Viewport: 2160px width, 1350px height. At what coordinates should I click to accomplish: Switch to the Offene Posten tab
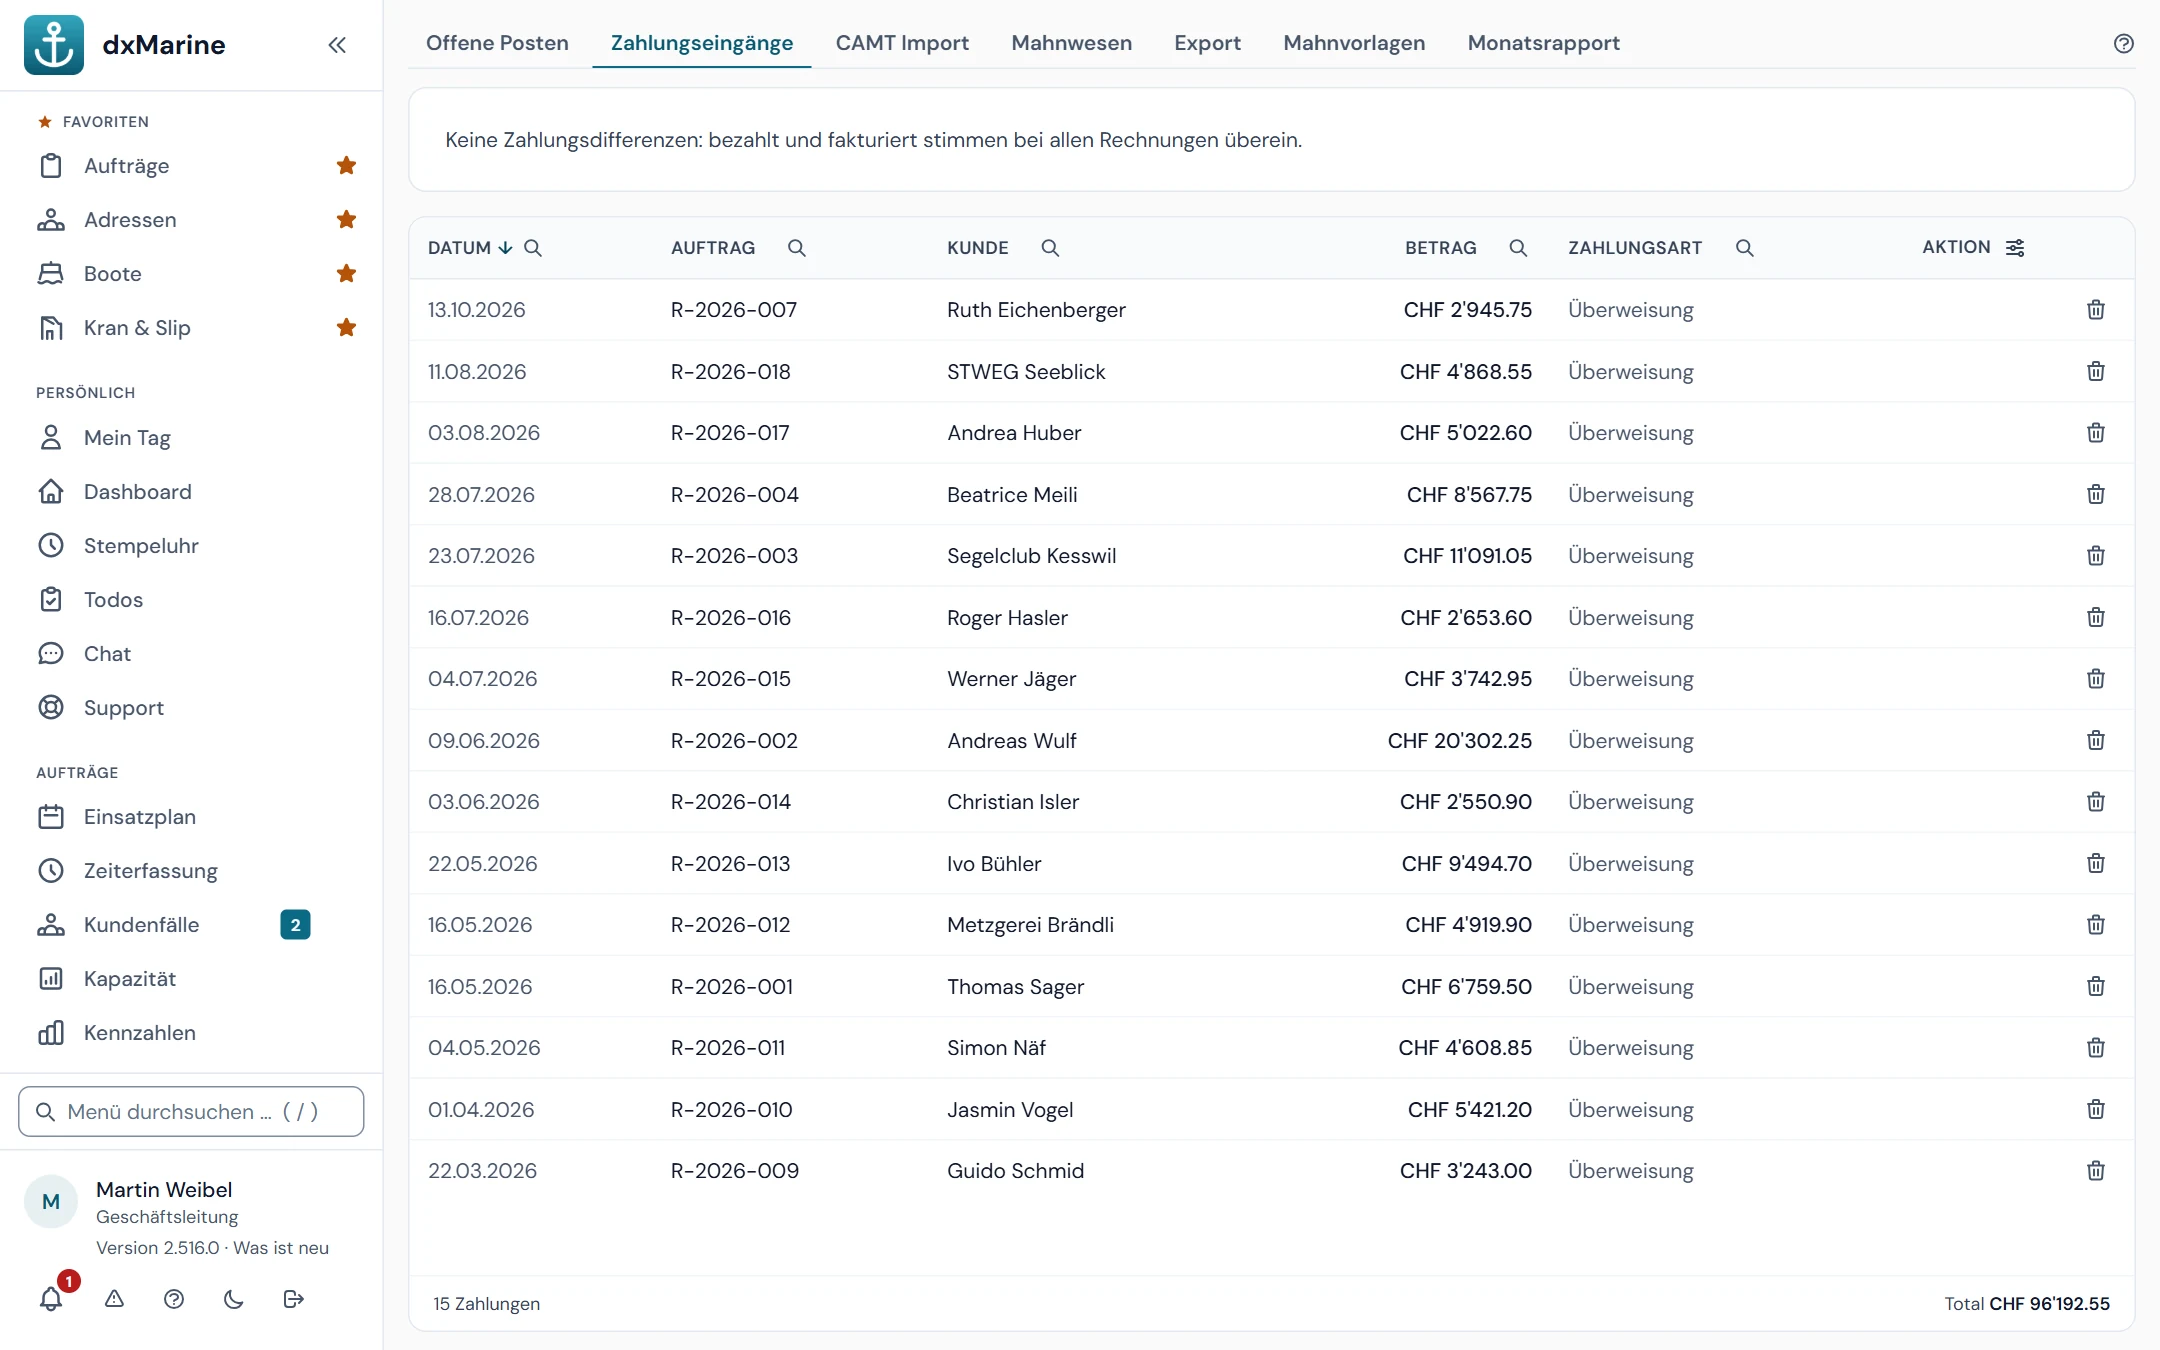click(497, 43)
